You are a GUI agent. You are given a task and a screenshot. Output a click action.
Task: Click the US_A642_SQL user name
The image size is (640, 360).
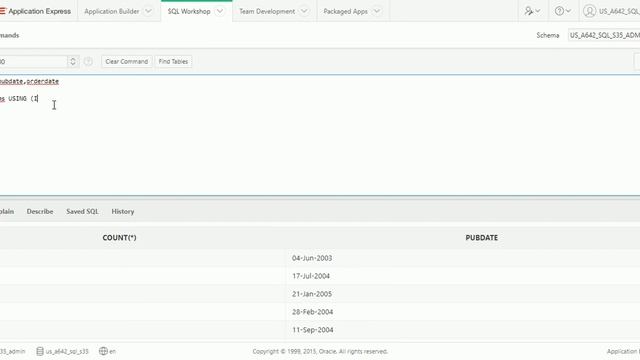click(619, 11)
